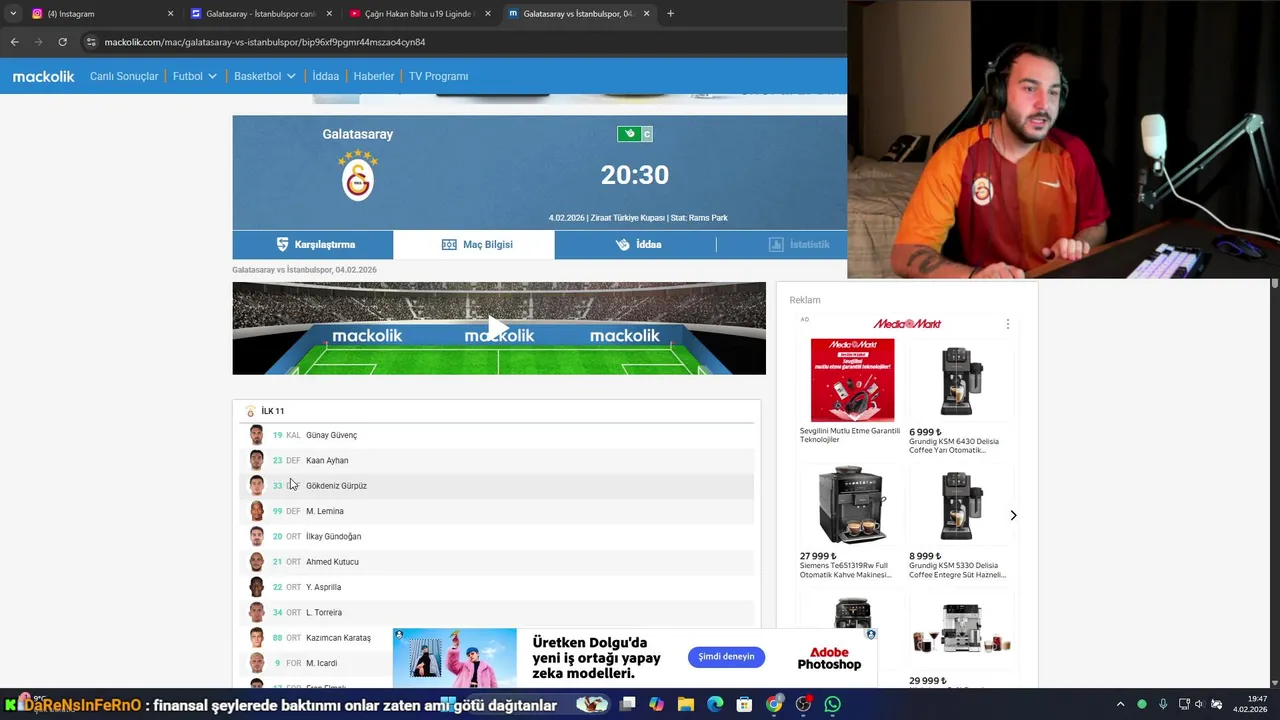Open the Galatasaray - İstanbulspor canlı tab
The width and height of the screenshot is (1280, 720).
260,14
